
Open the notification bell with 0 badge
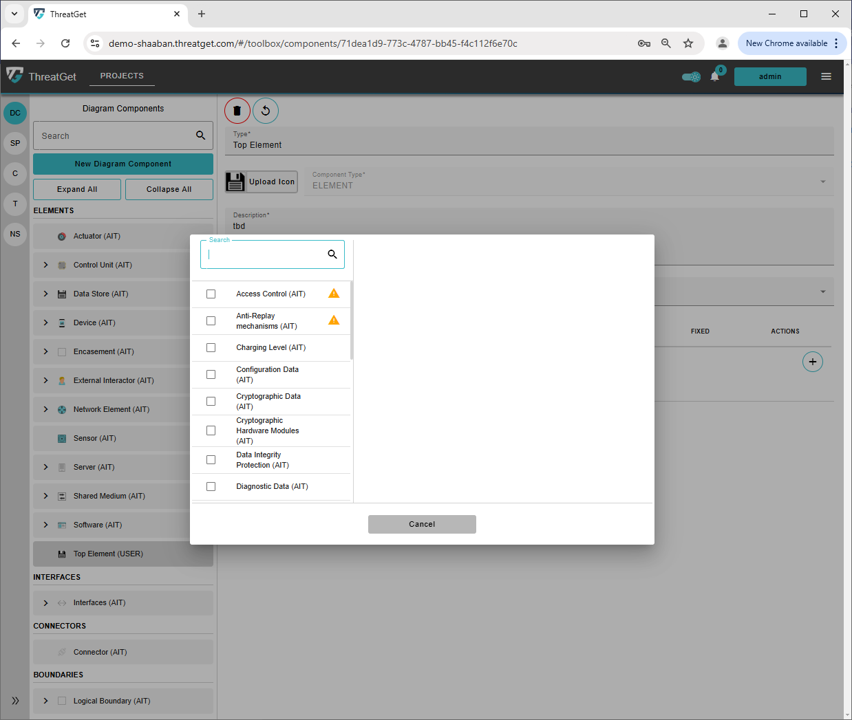click(718, 75)
